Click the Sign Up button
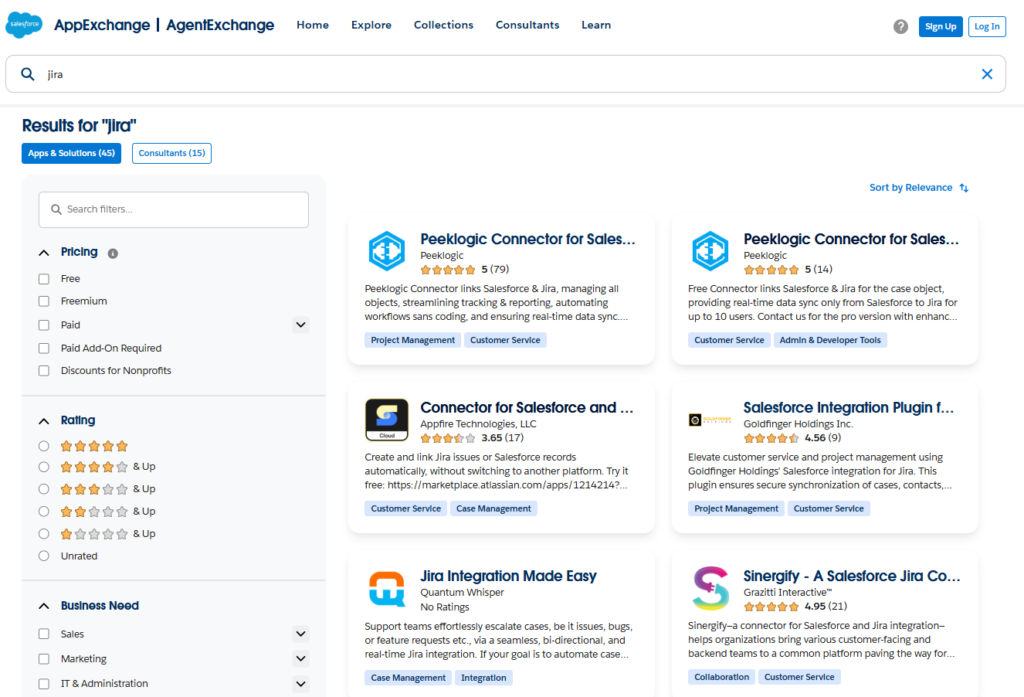Image resolution: width=1024 pixels, height=697 pixels. coord(940,26)
